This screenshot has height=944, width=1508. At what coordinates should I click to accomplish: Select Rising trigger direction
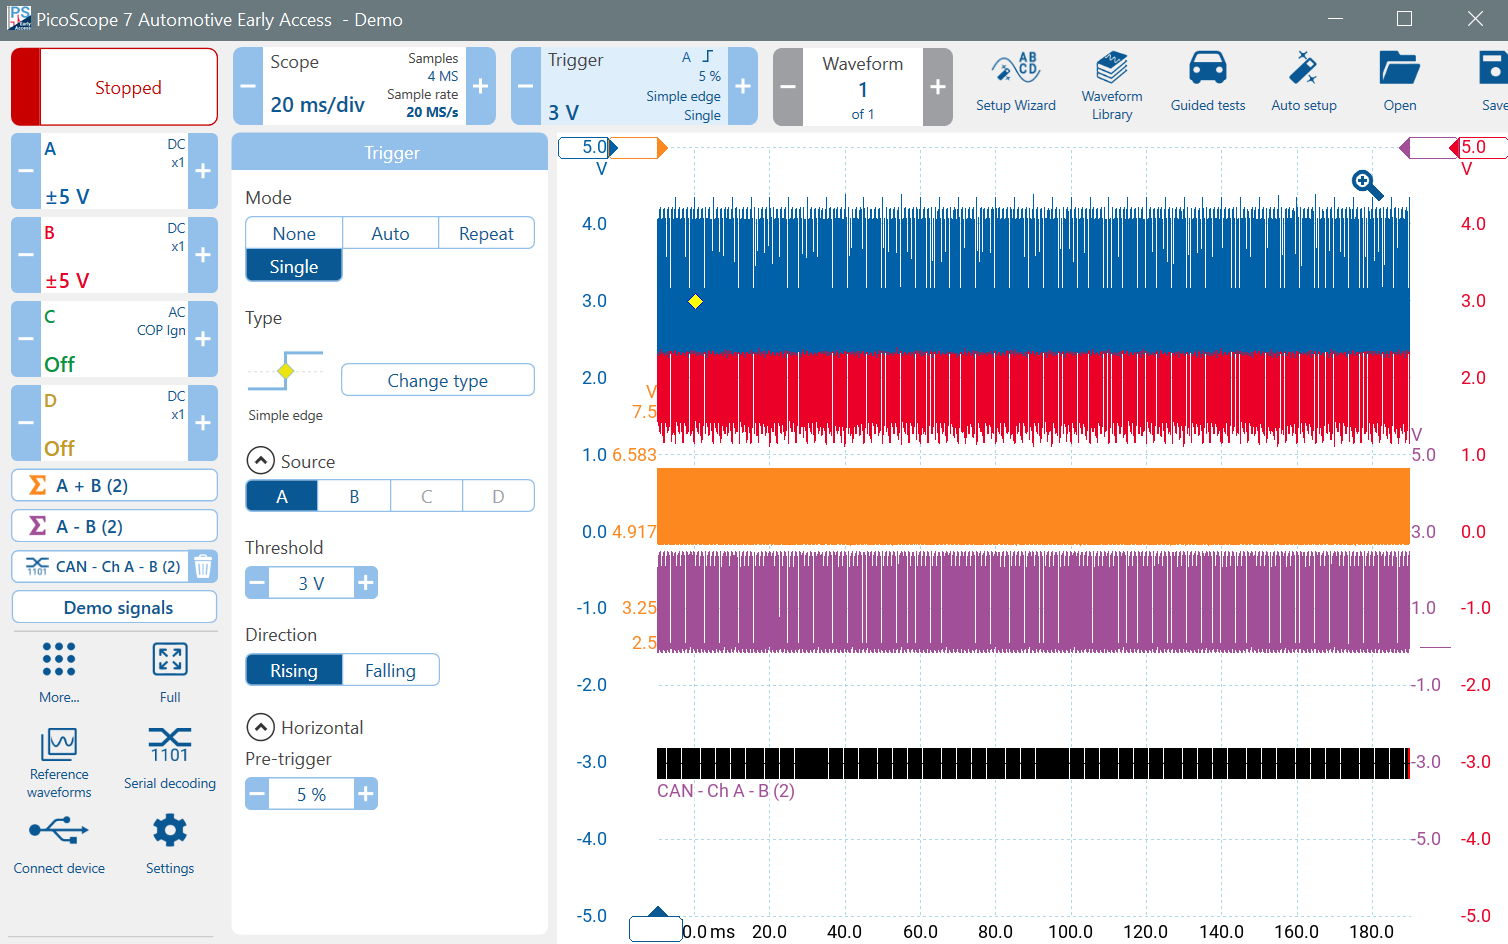[x=294, y=670]
